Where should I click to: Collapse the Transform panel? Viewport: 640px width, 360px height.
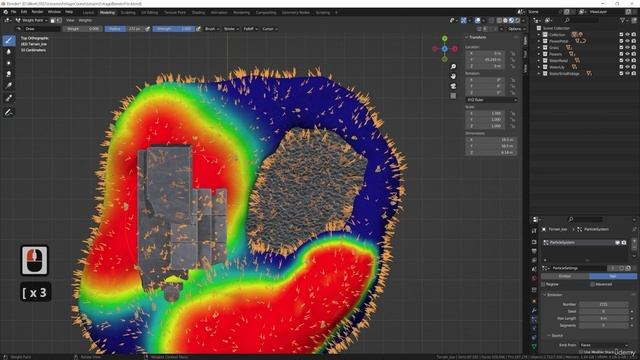coord(477,37)
